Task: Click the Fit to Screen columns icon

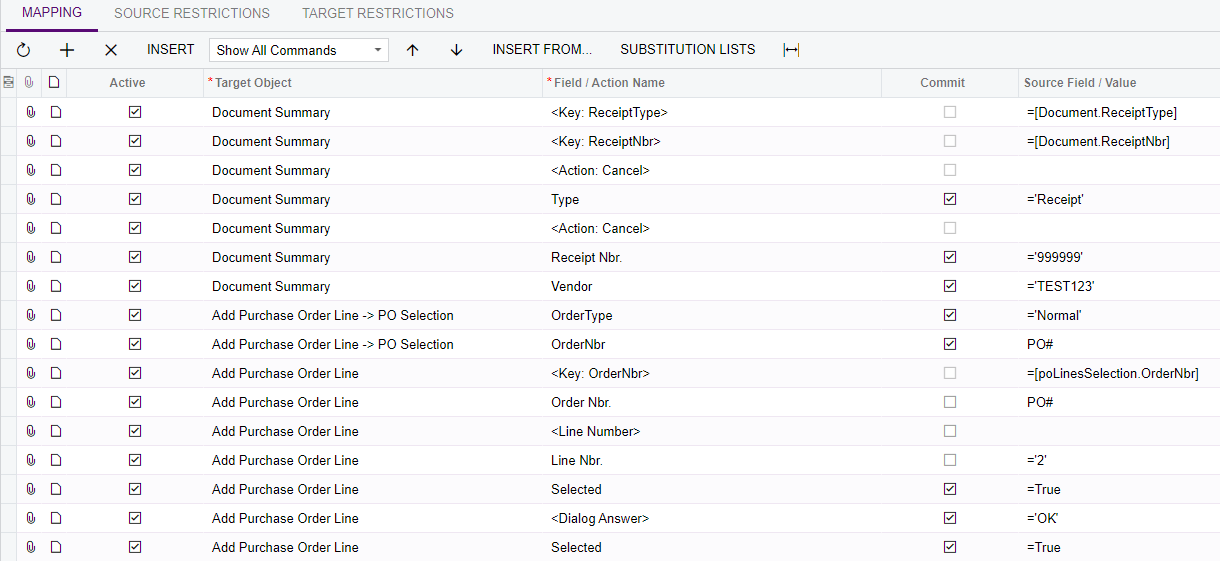Action: [x=791, y=50]
